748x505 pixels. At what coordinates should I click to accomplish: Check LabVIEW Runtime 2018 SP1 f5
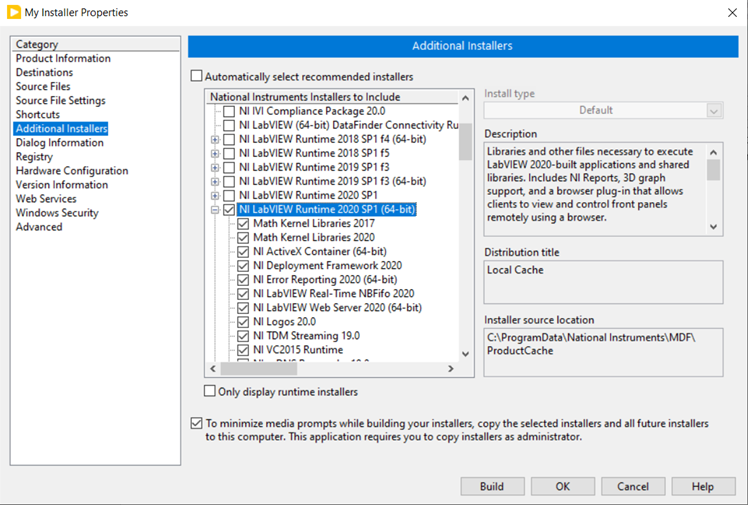[229, 153]
